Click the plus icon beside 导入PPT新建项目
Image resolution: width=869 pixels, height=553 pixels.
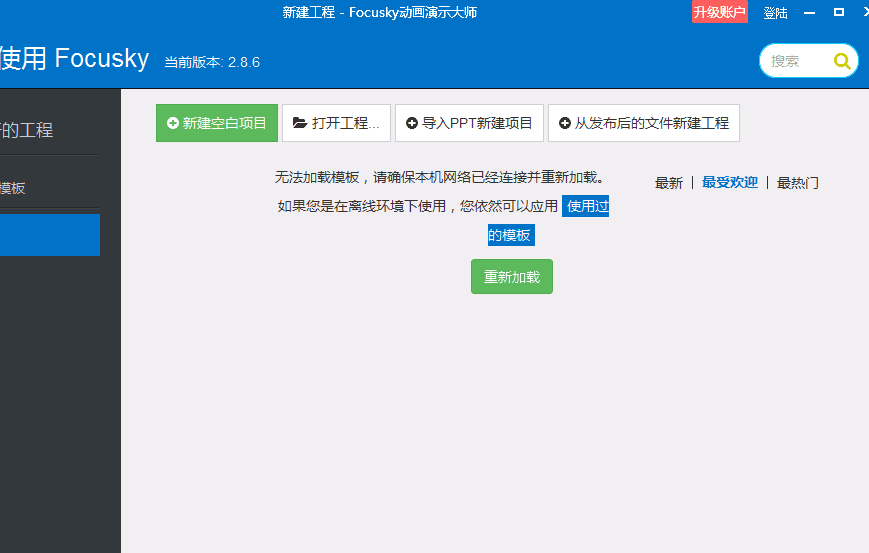click(x=411, y=123)
